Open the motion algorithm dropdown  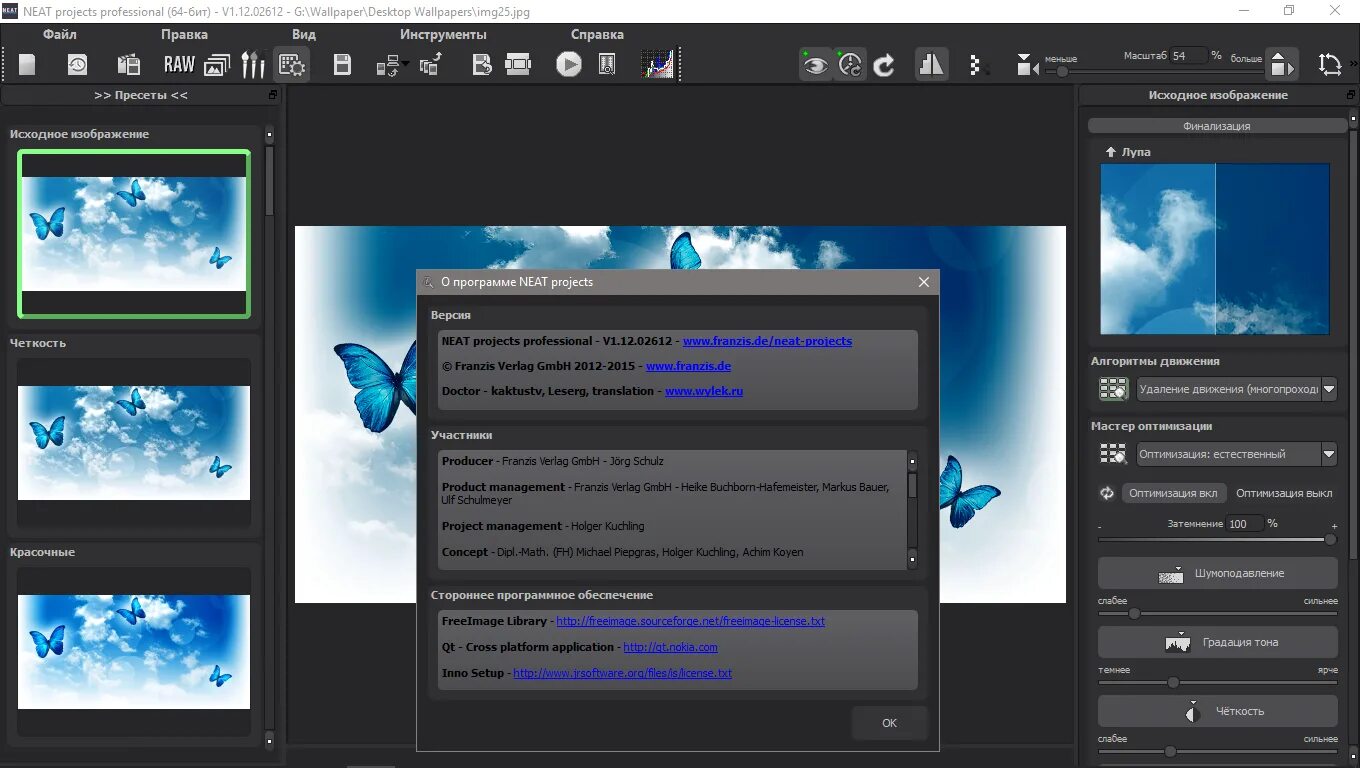pyautogui.click(x=1237, y=389)
